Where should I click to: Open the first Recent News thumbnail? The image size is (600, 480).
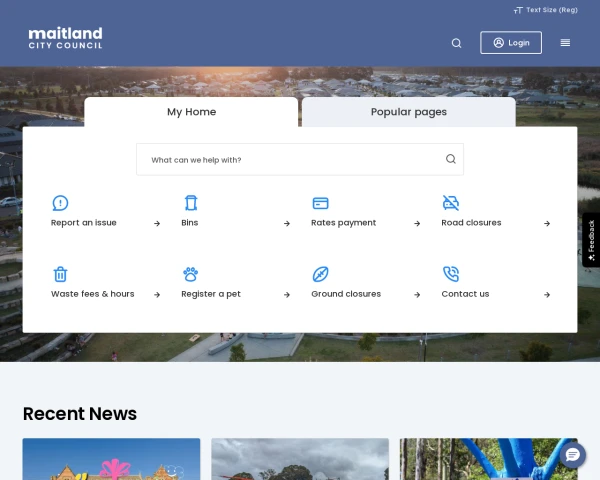tap(111, 459)
